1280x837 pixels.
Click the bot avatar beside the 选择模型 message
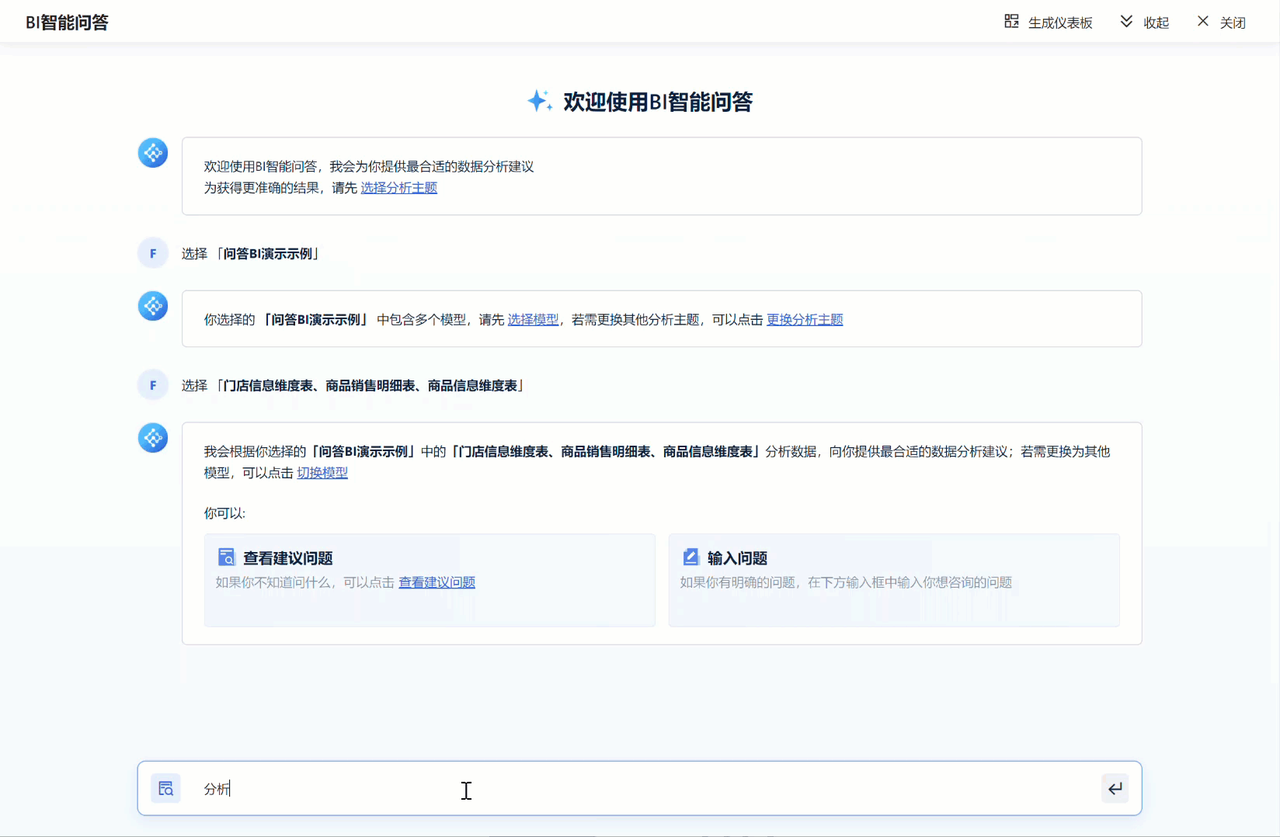click(153, 306)
